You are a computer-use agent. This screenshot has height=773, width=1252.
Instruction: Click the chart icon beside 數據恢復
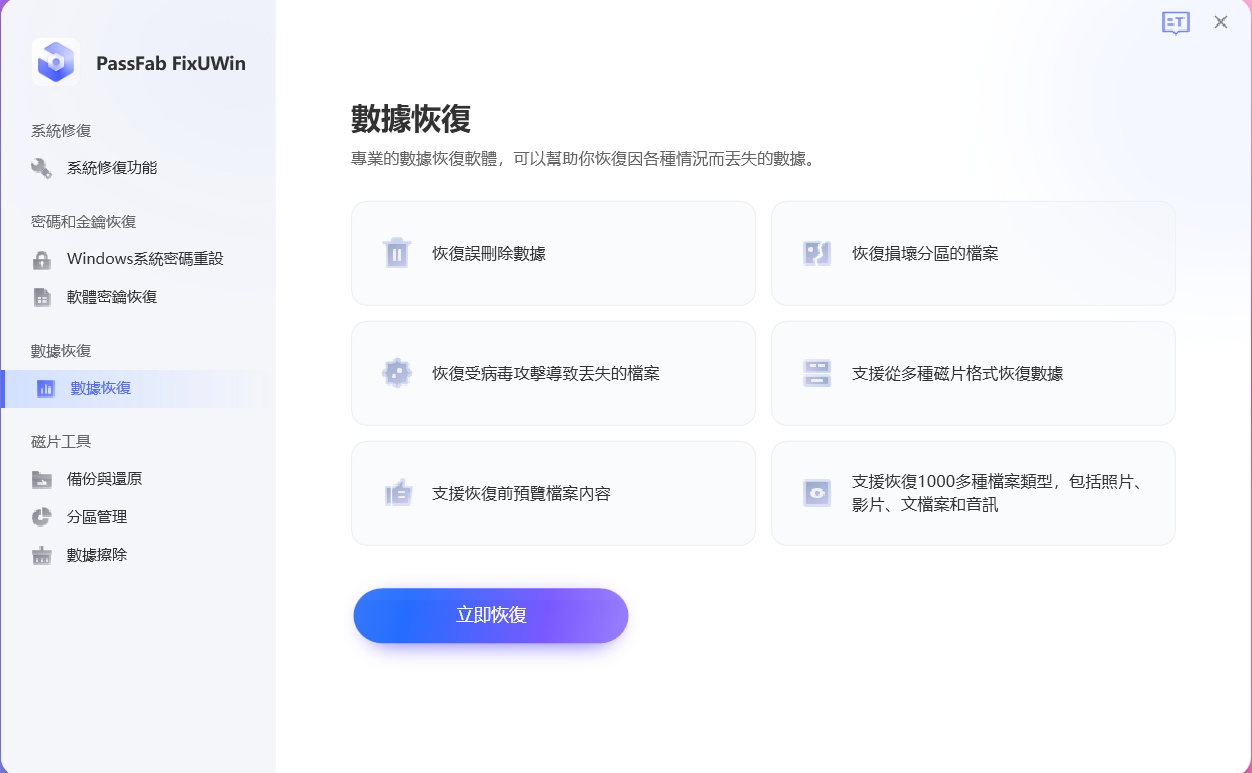(x=45, y=388)
